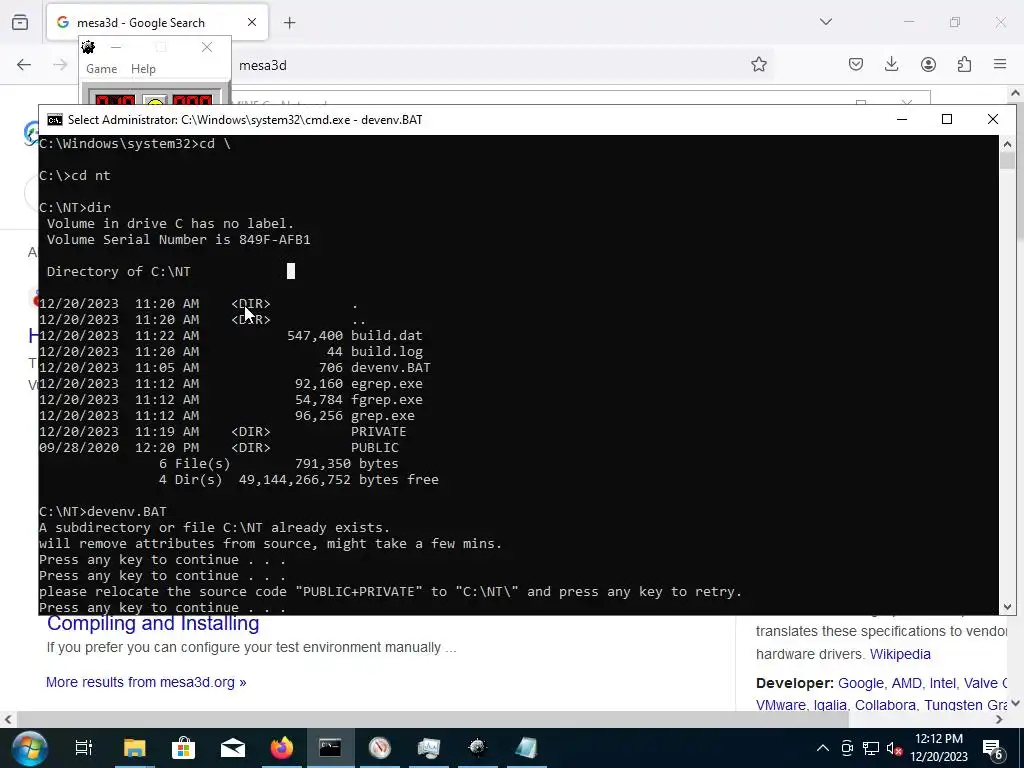Viewport: 1024px width, 768px height.
Task: Open the Windows Start orb
Action: coord(29,748)
